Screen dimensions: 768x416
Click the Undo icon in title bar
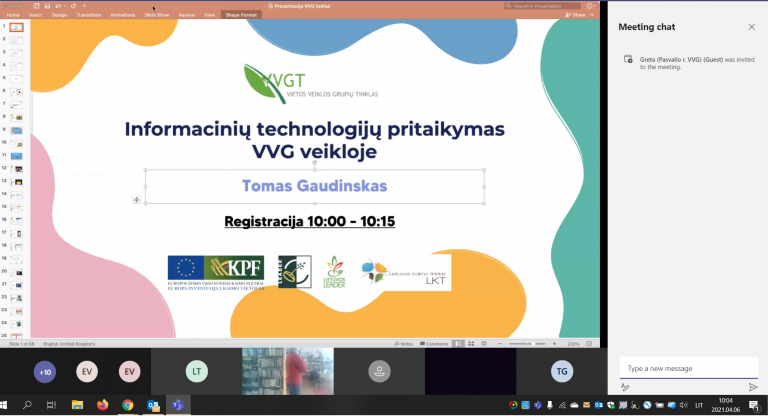tap(58, 6)
